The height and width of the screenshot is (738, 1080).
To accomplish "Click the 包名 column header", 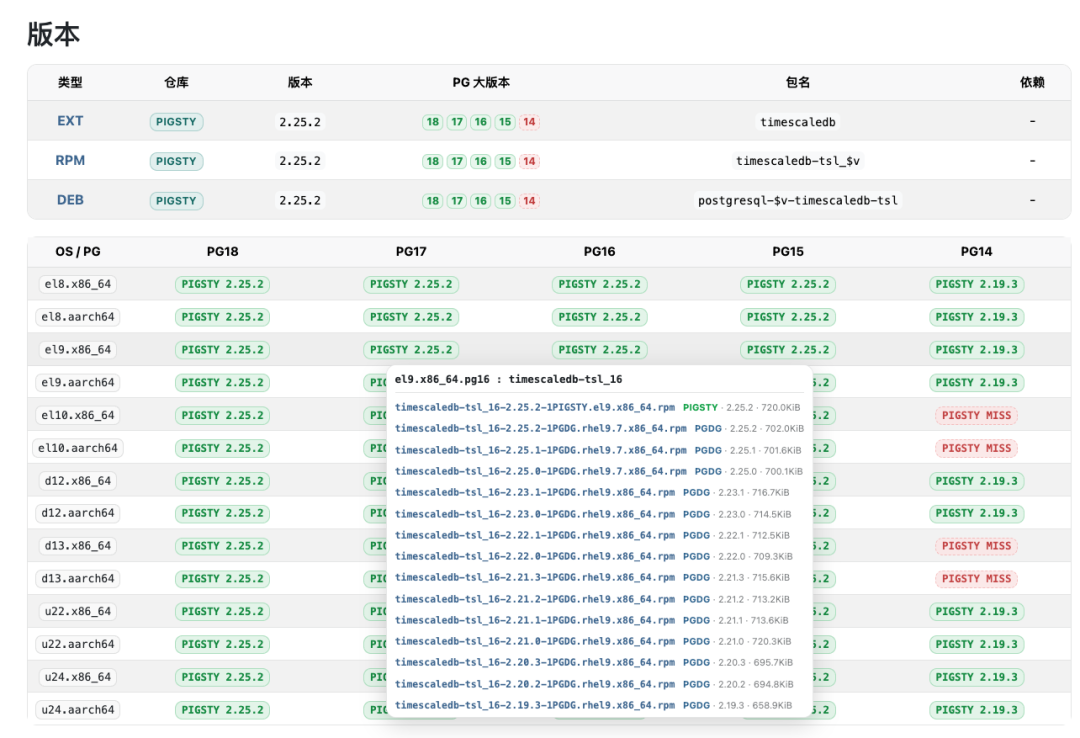I will [798, 83].
